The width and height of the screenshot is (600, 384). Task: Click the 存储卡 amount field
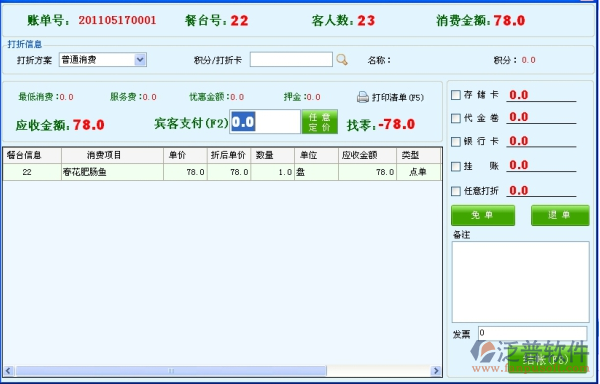pos(541,95)
